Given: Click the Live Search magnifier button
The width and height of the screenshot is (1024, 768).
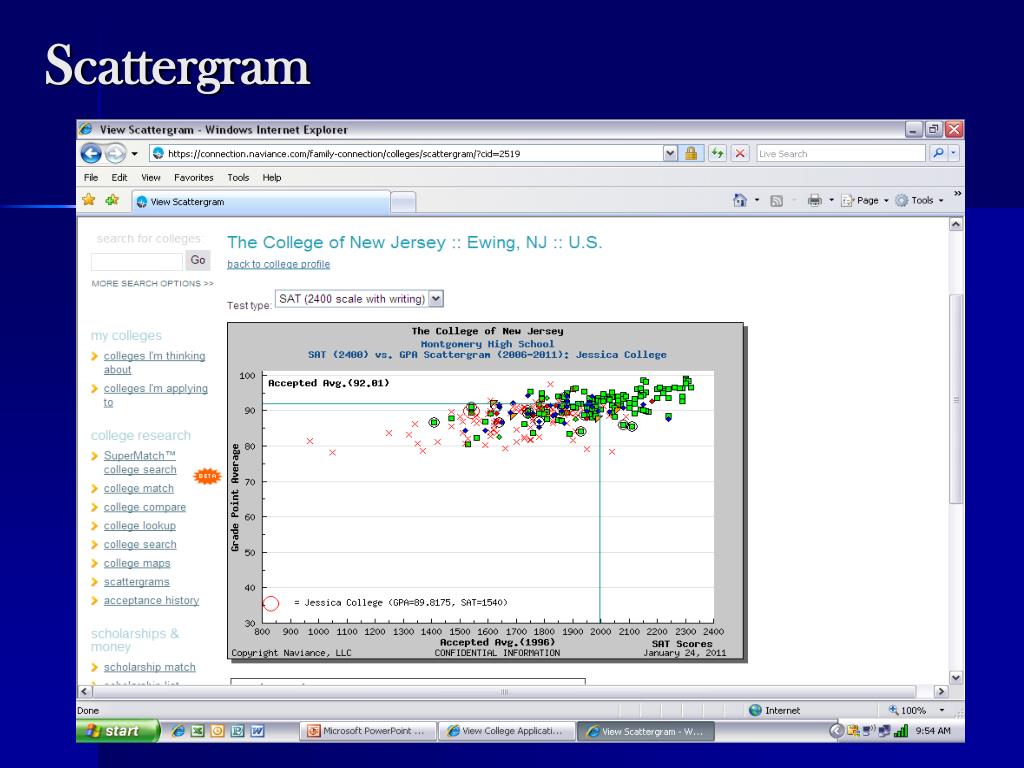Looking at the screenshot, I should (938, 153).
